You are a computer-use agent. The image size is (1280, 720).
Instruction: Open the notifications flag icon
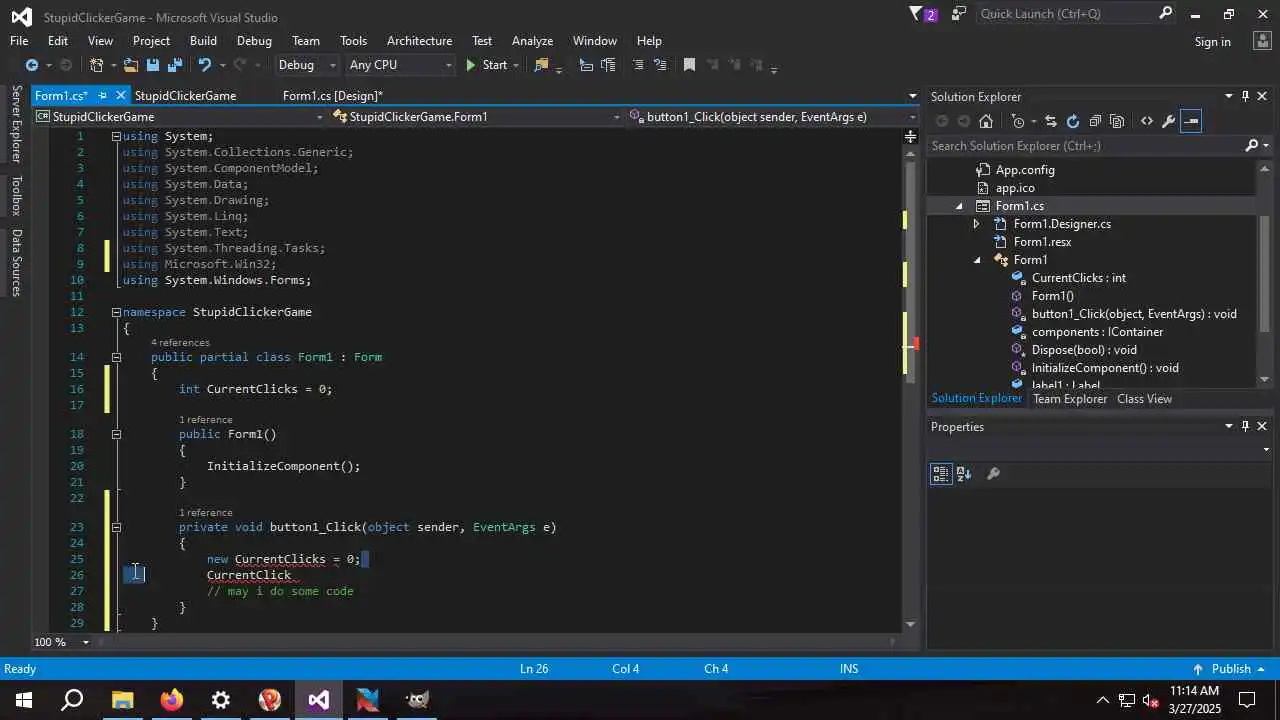click(x=923, y=14)
